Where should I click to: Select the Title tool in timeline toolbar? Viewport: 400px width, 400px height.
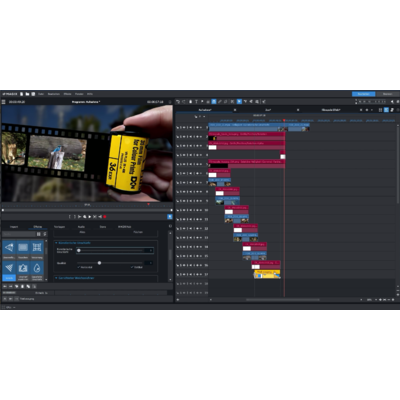click(196, 101)
